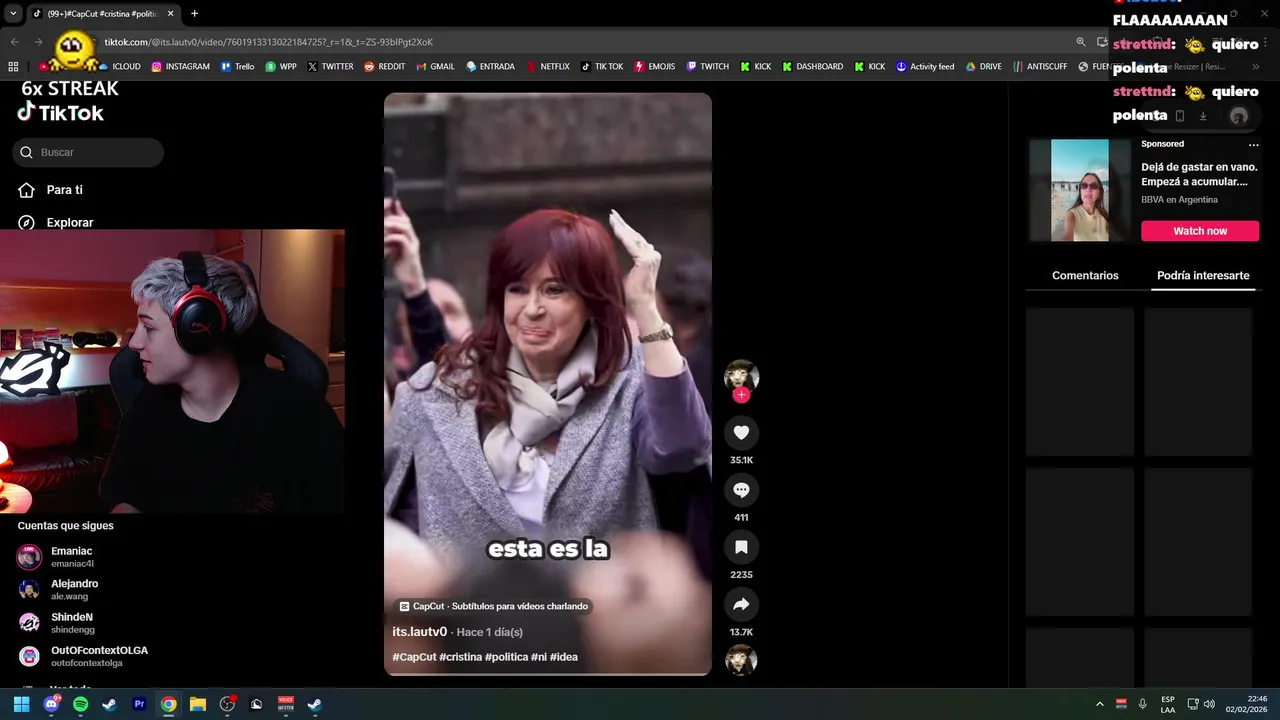
Task: Open sponsored ad options menu
Action: point(1253,144)
